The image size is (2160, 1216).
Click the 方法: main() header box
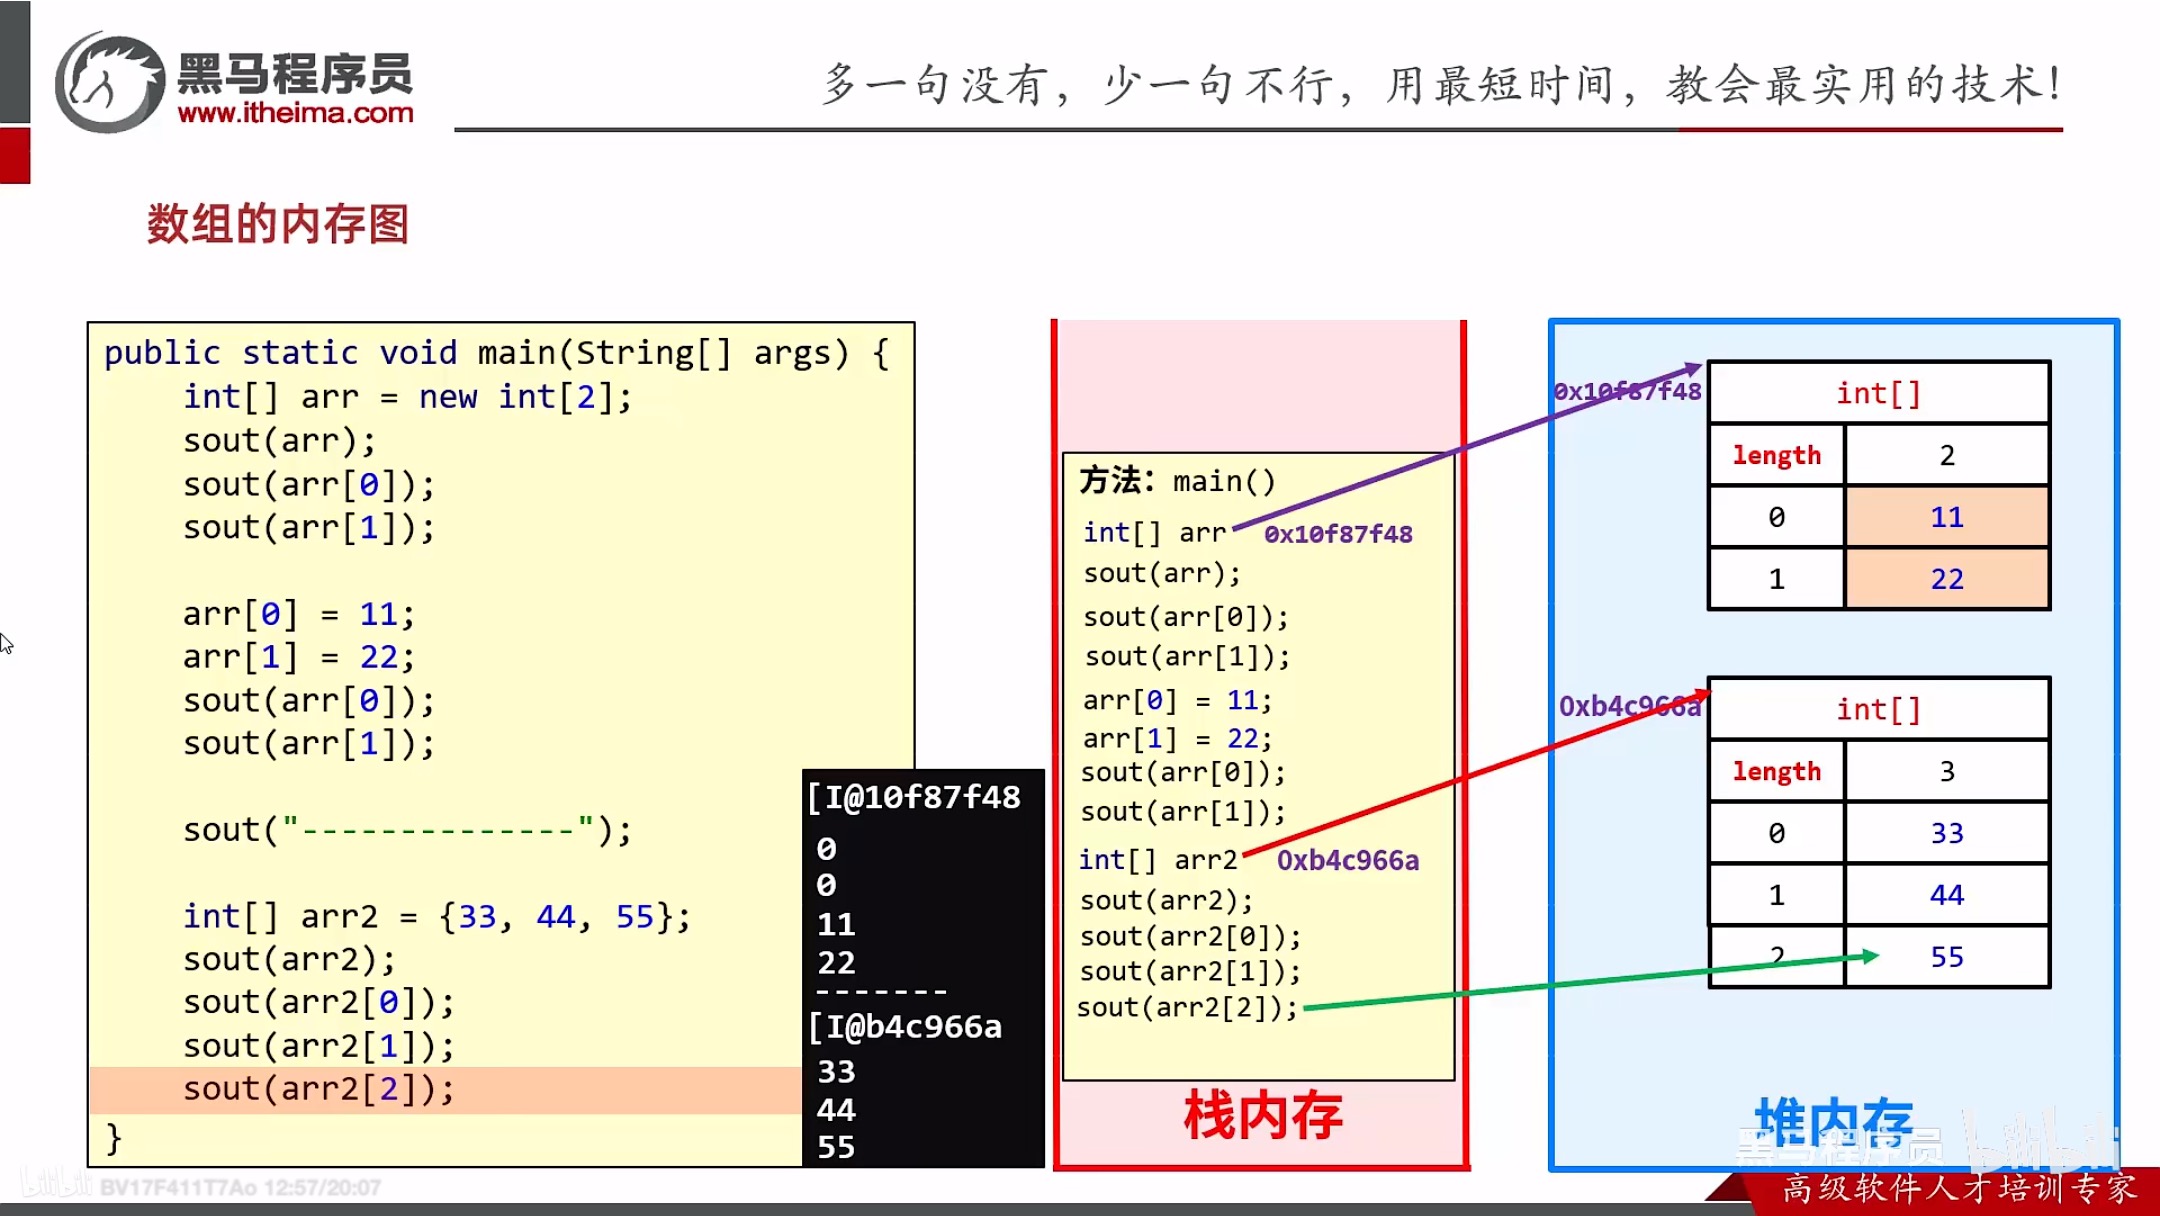(1175, 480)
